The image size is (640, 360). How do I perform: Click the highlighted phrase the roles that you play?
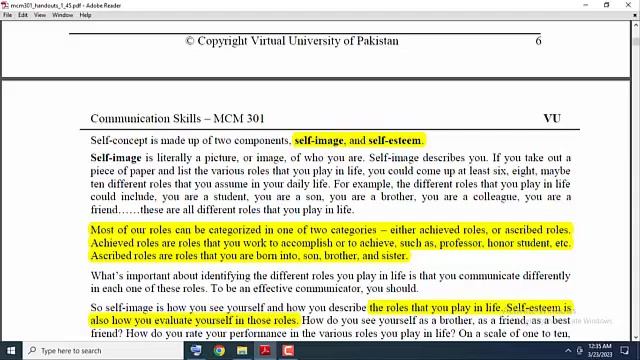[435, 307]
